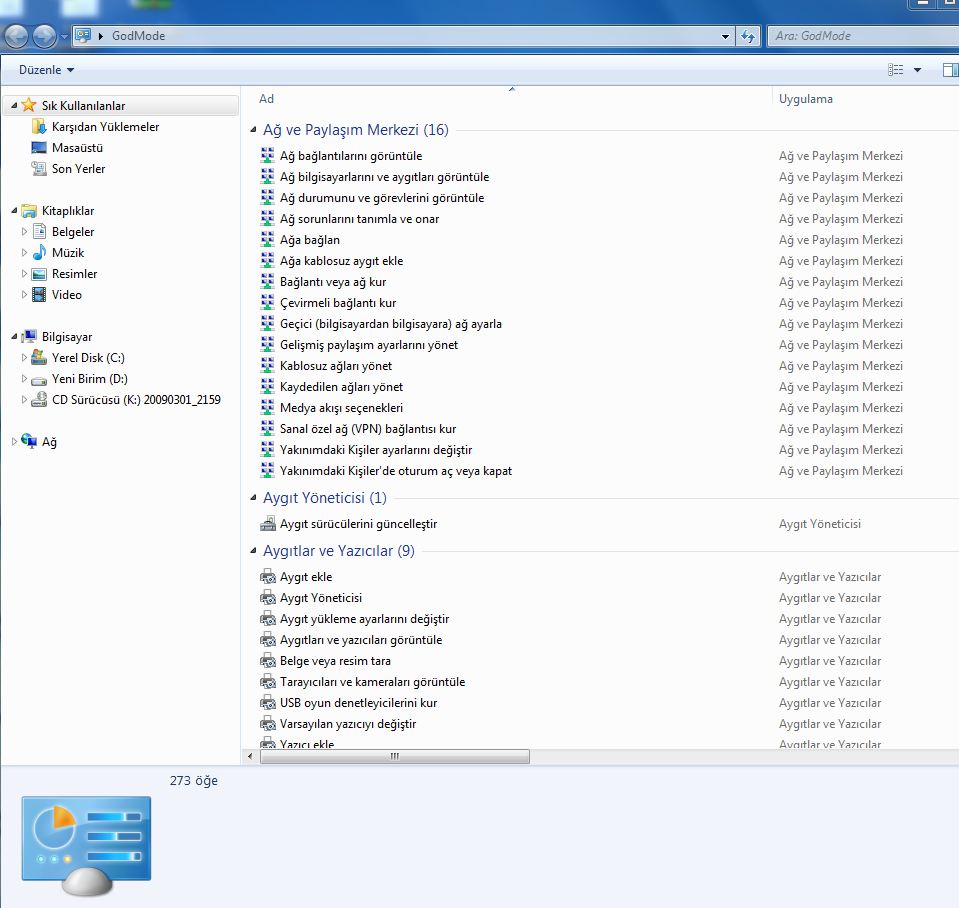Image resolution: width=959 pixels, height=908 pixels.
Task: Click the horizontal scrollbar left arrow
Action: click(x=250, y=756)
